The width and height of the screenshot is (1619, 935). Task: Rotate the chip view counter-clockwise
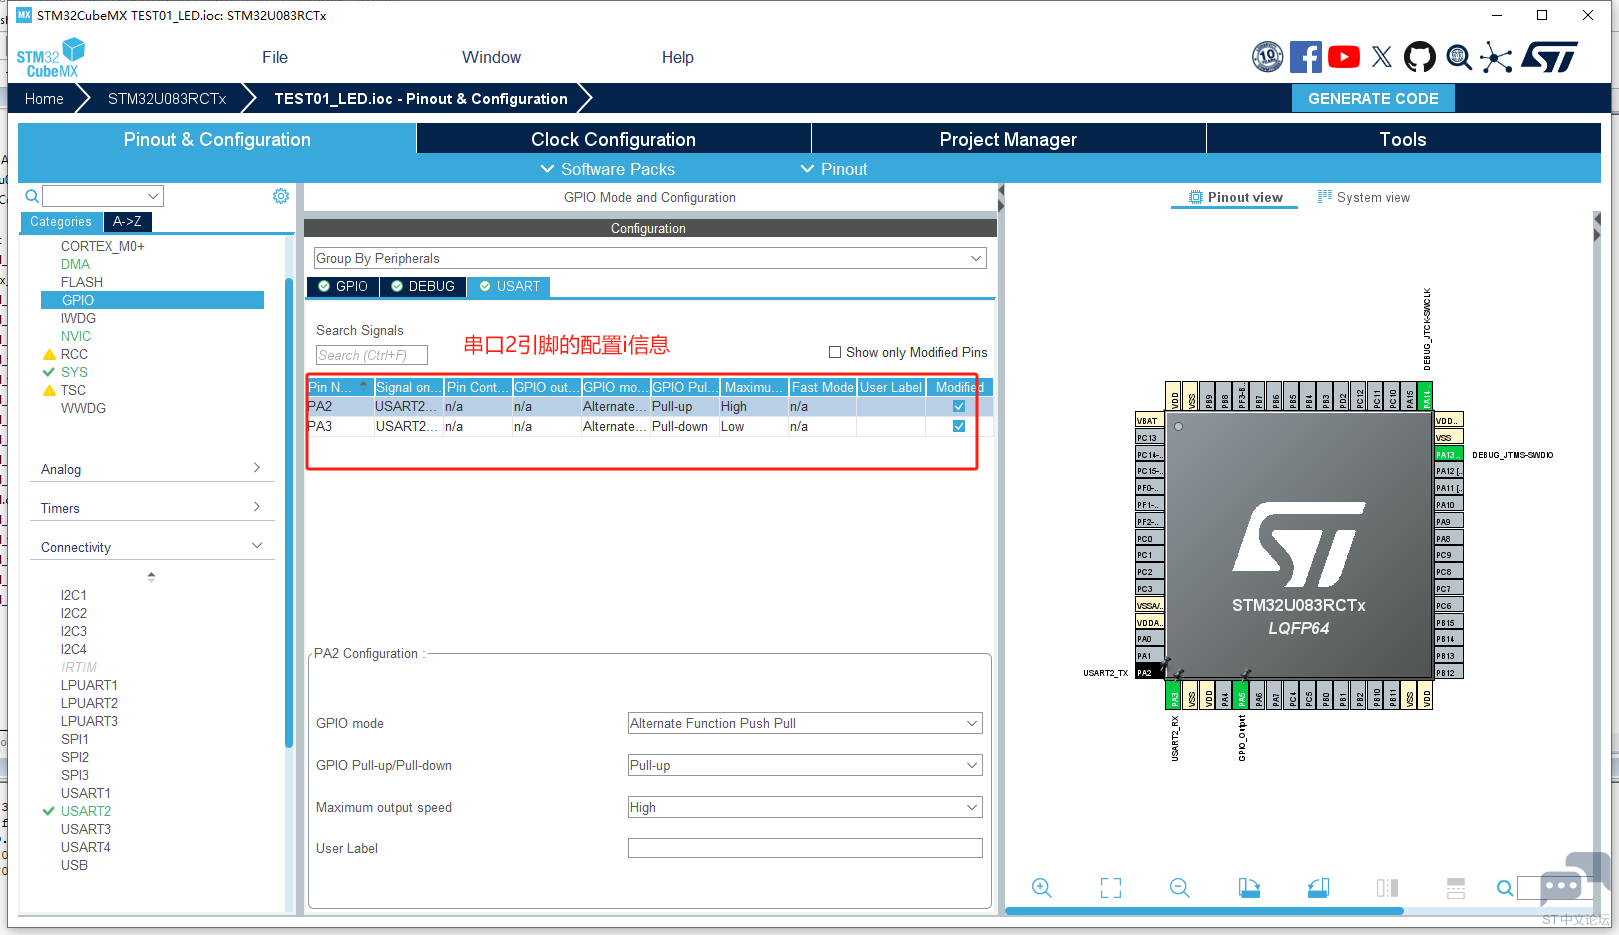[x=1318, y=888]
